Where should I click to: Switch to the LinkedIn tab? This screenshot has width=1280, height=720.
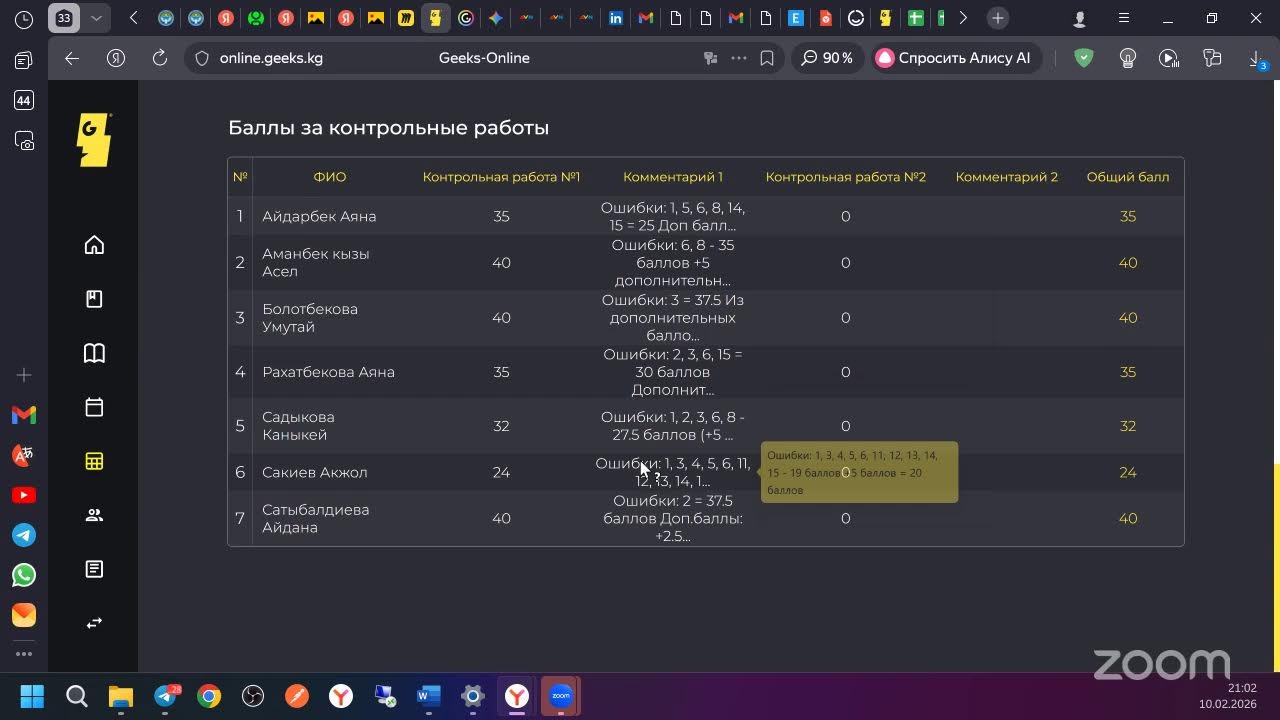pos(616,18)
